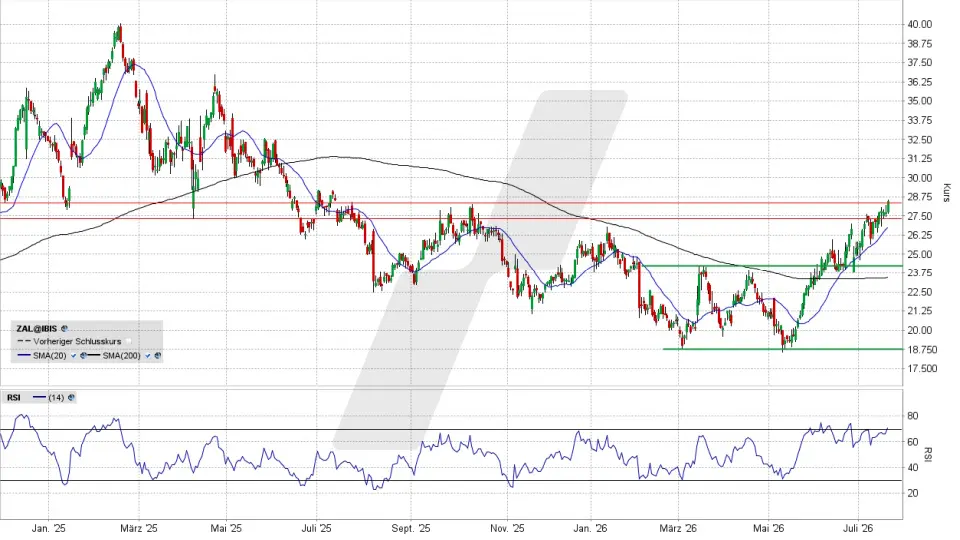960x540 pixels.
Task: Click the Jan. '26 date label
Action: click(591, 528)
